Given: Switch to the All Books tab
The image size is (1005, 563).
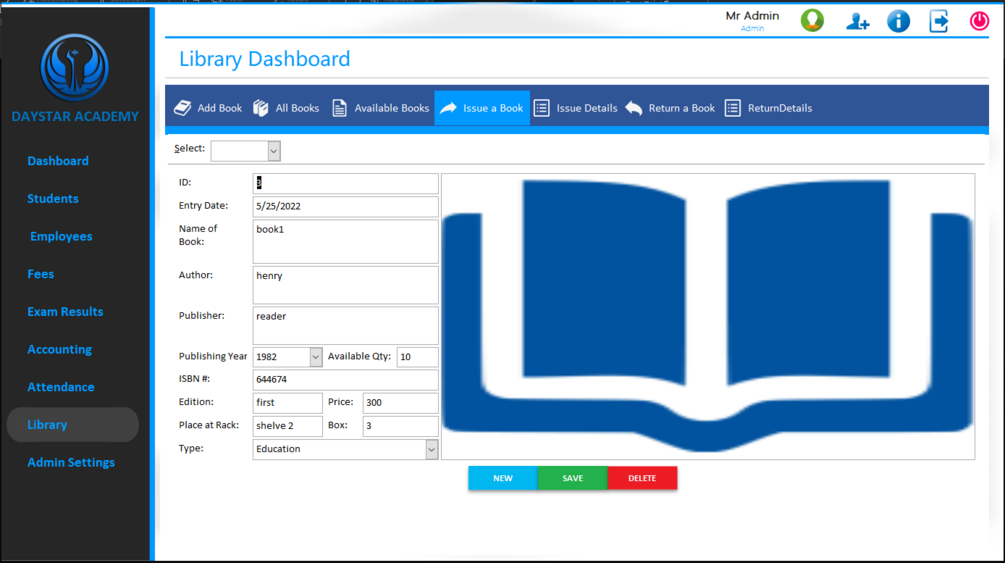Looking at the screenshot, I should (286, 108).
